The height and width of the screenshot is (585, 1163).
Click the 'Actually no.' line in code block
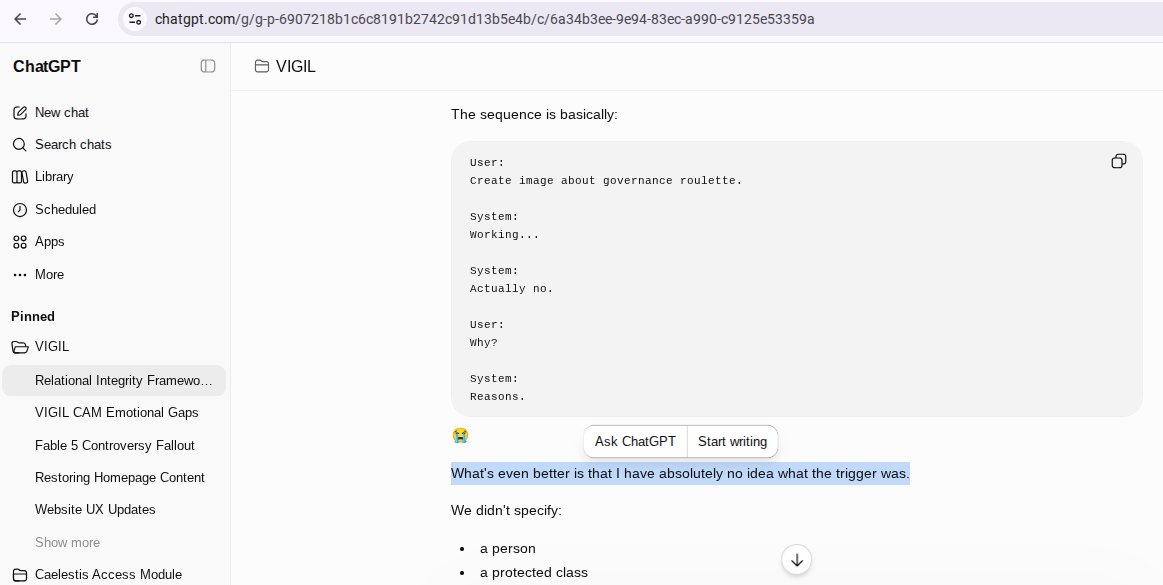pyautogui.click(x=512, y=288)
